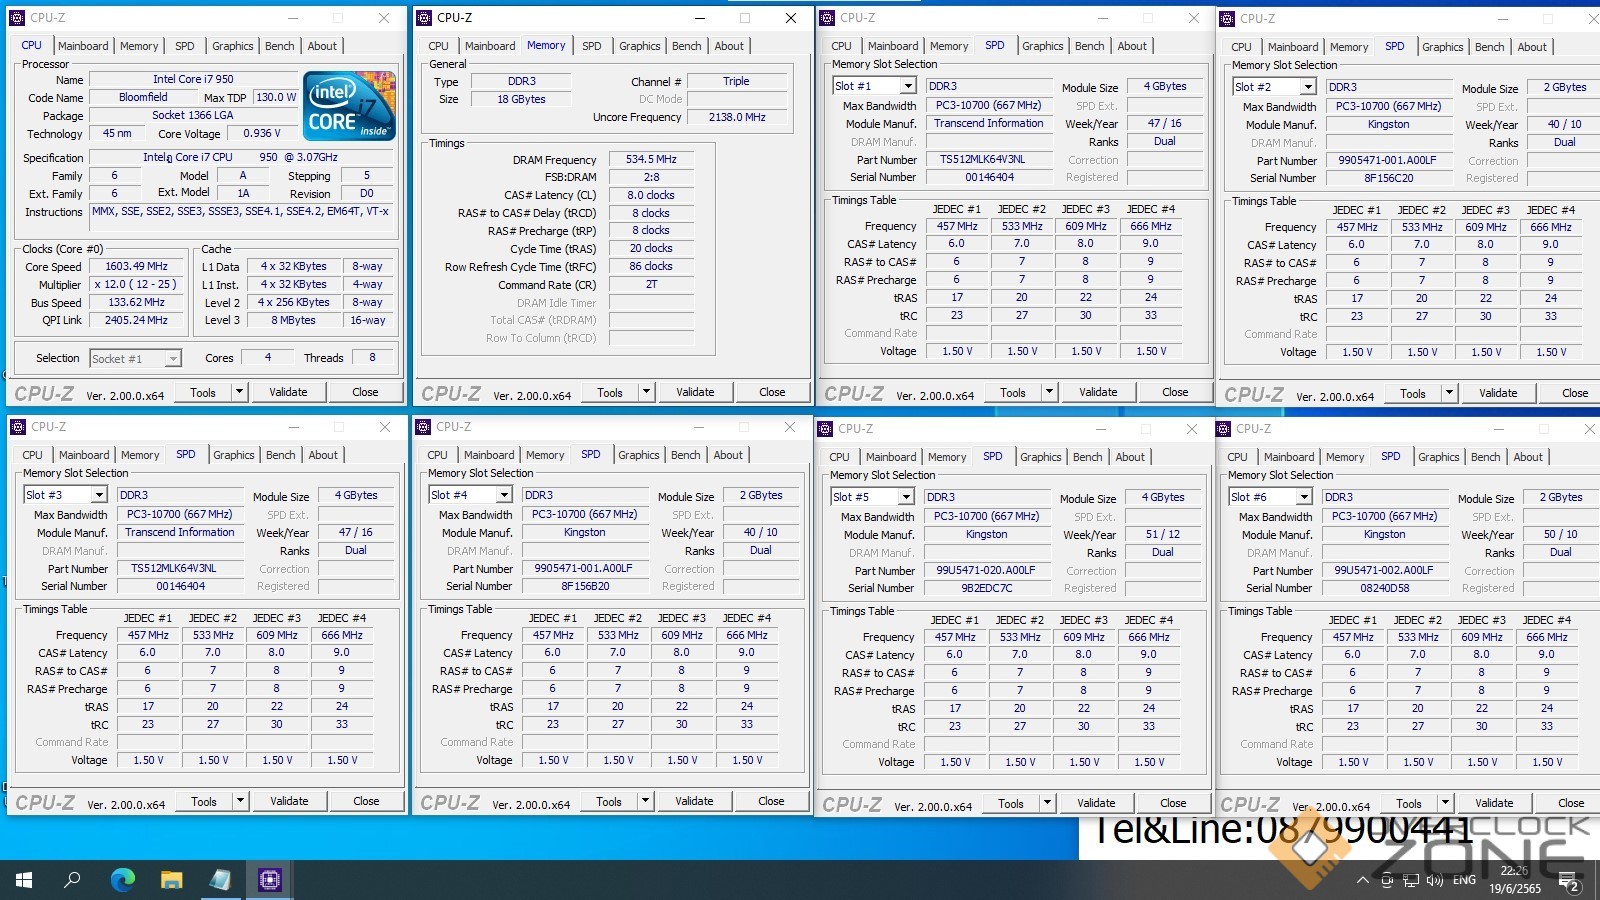Click the network icon in the system tray
Screen dimensions: 1600x900
click(x=1410, y=881)
